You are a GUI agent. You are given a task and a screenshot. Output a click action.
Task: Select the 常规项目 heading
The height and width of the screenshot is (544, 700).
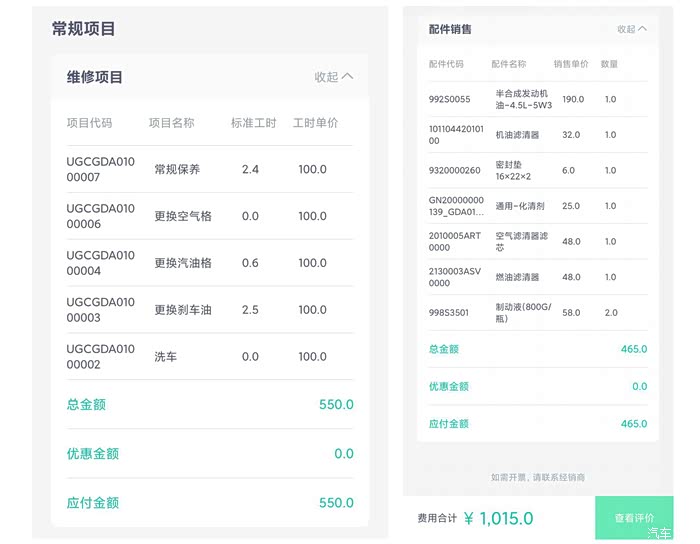click(84, 29)
